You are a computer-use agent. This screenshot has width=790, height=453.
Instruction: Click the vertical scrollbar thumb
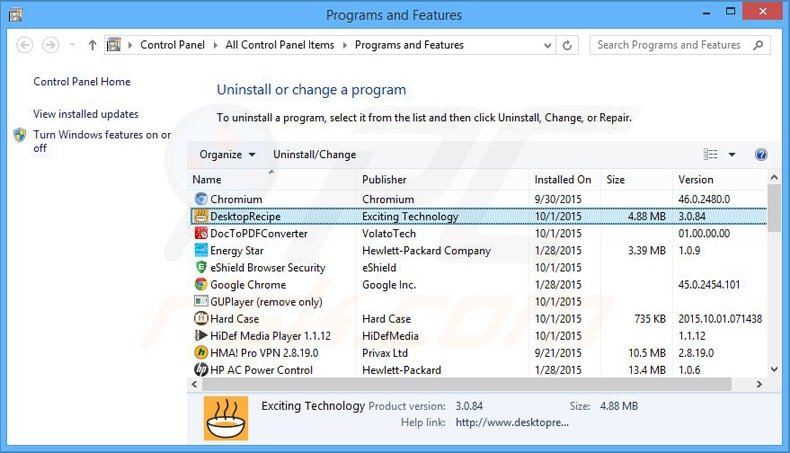click(x=774, y=208)
